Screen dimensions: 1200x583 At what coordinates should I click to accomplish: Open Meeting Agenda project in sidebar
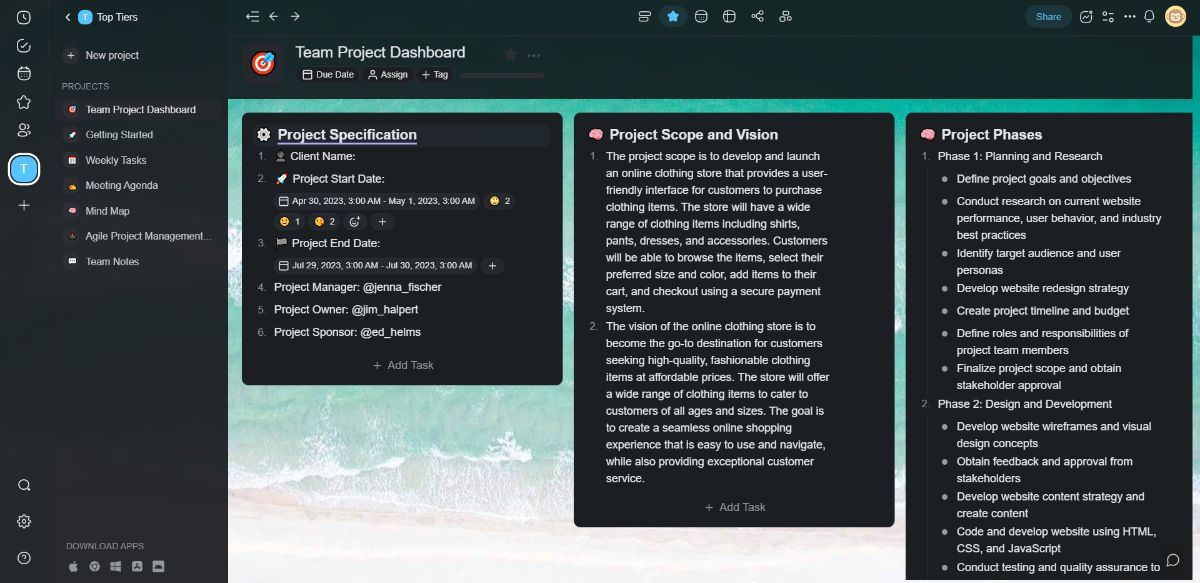122,185
